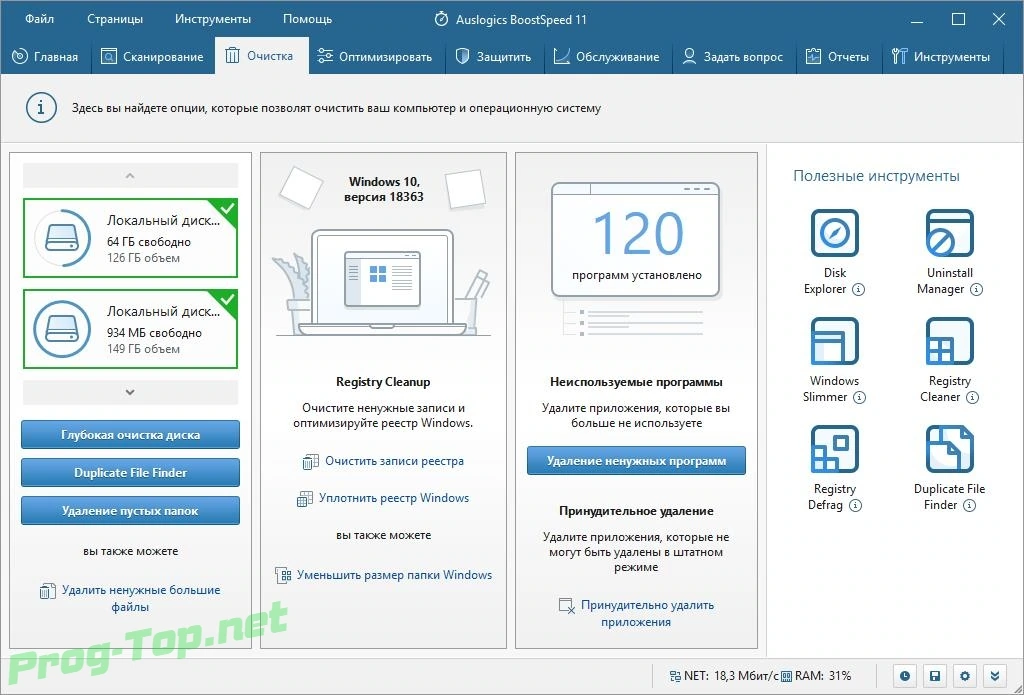Image resolution: width=1024 pixels, height=695 pixels.
Task: Launch the Windows Slimmer tool
Action: [x=834, y=341]
